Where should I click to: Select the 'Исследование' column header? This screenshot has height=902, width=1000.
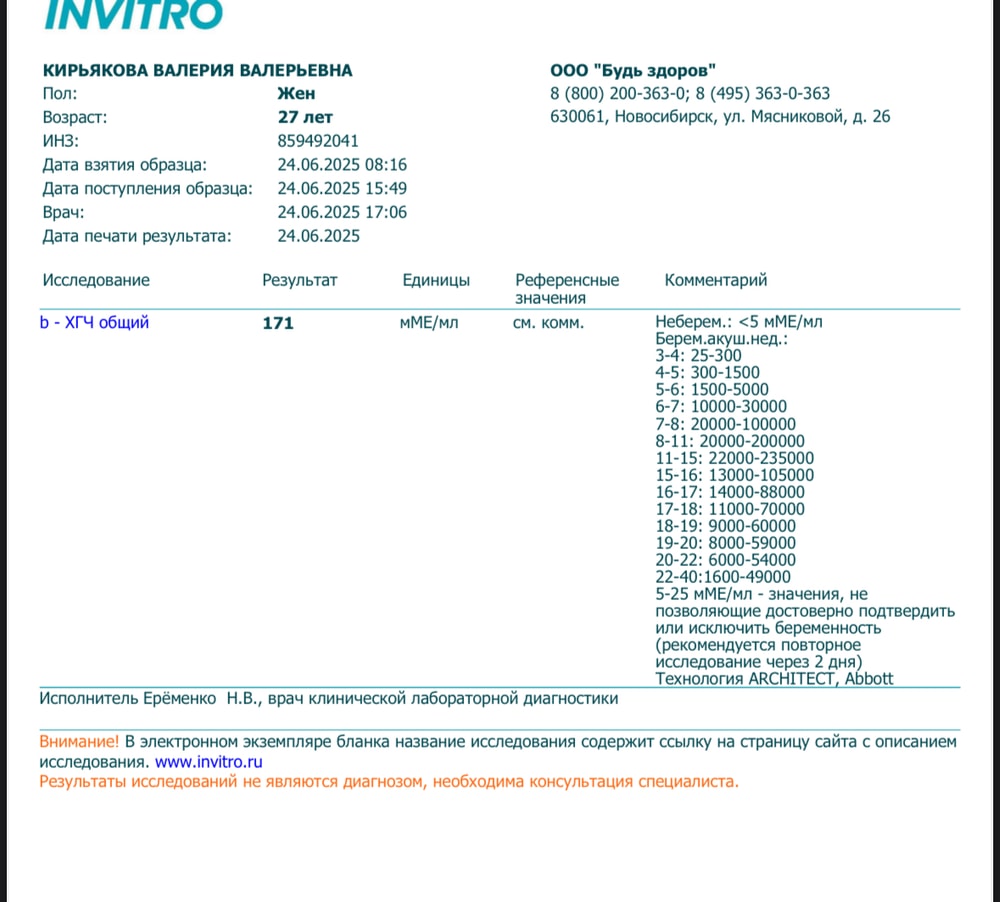pyautogui.click(x=96, y=281)
